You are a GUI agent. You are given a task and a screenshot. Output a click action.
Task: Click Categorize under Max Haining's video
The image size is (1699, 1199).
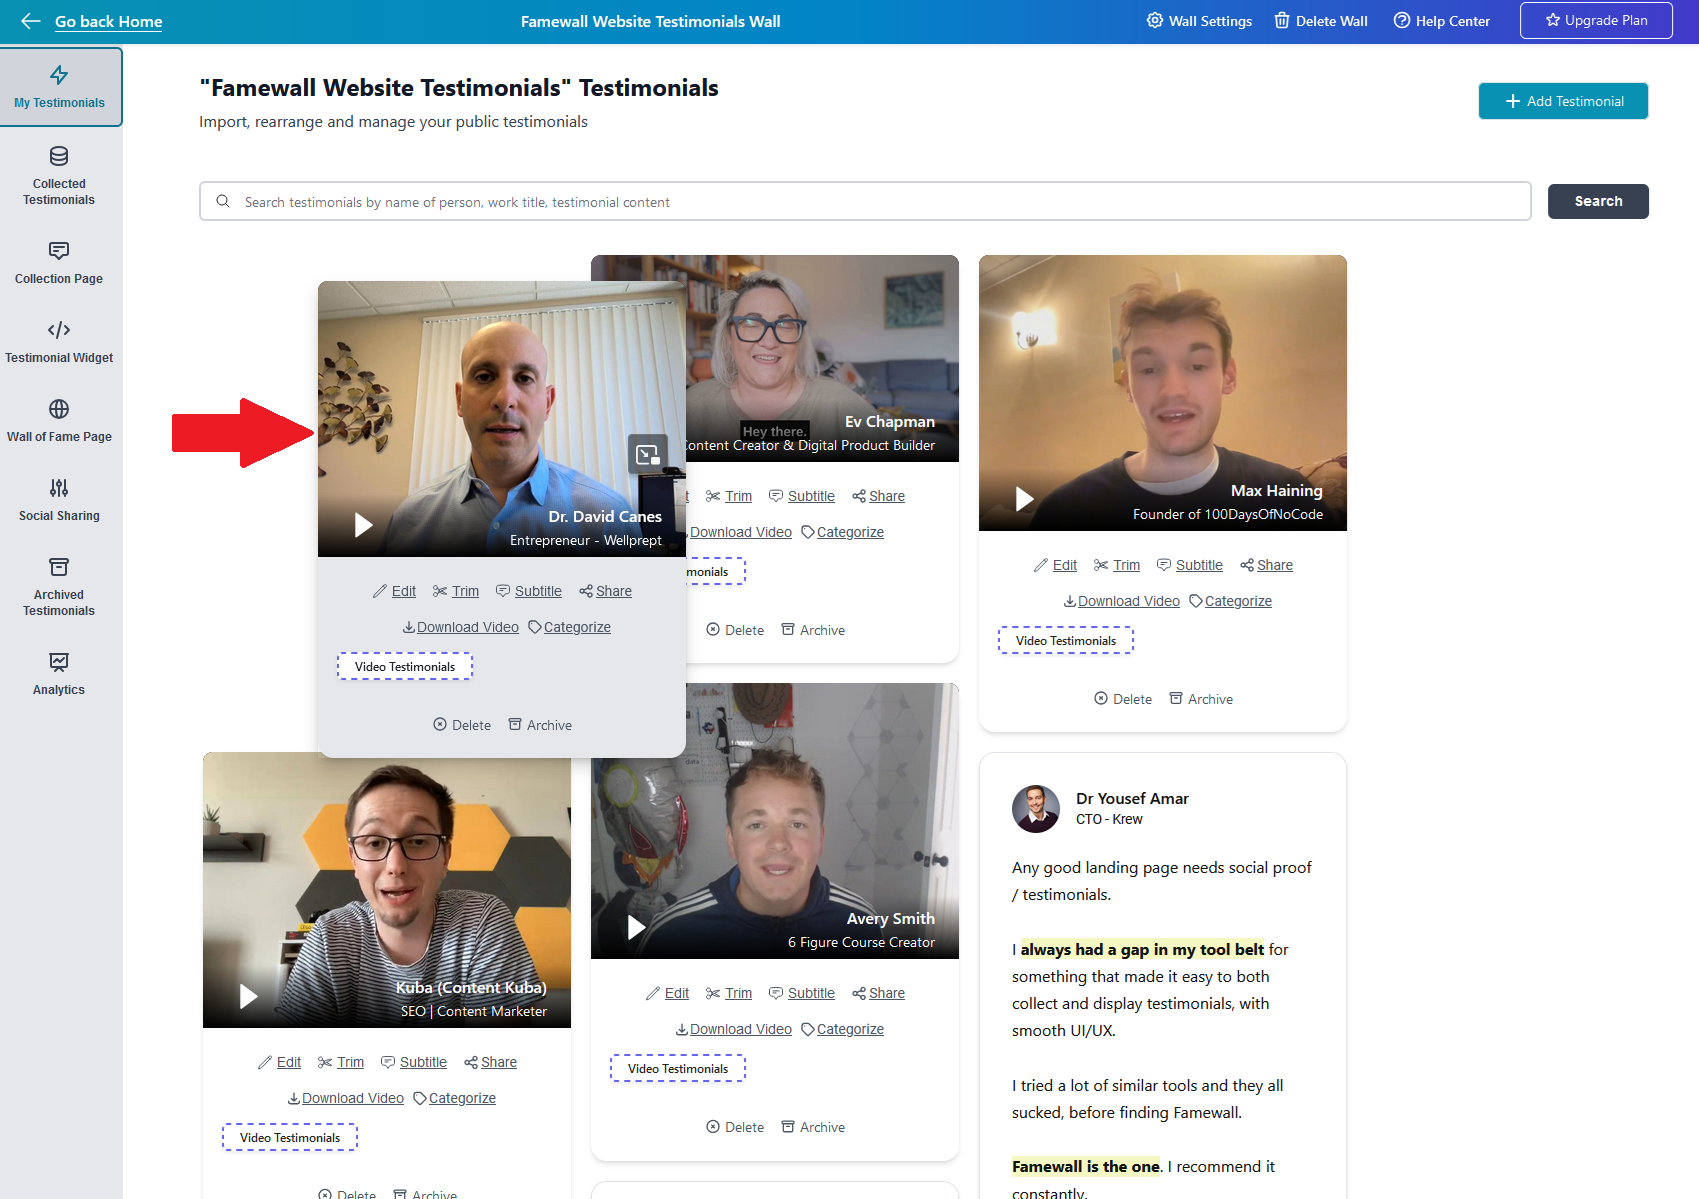[1237, 601]
